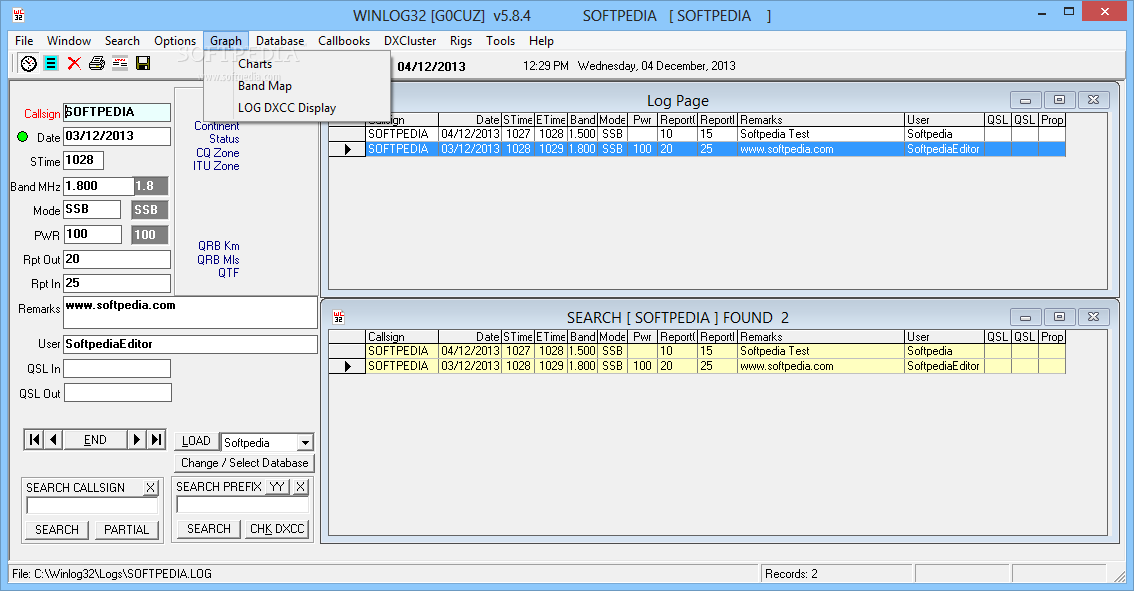Open the File menu
The height and width of the screenshot is (591, 1134).
point(24,41)
